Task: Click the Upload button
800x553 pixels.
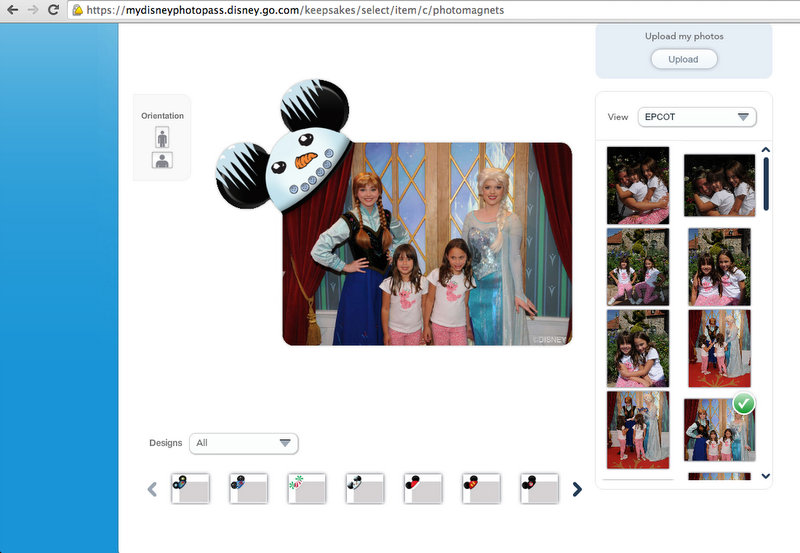Action: point(684,59)
